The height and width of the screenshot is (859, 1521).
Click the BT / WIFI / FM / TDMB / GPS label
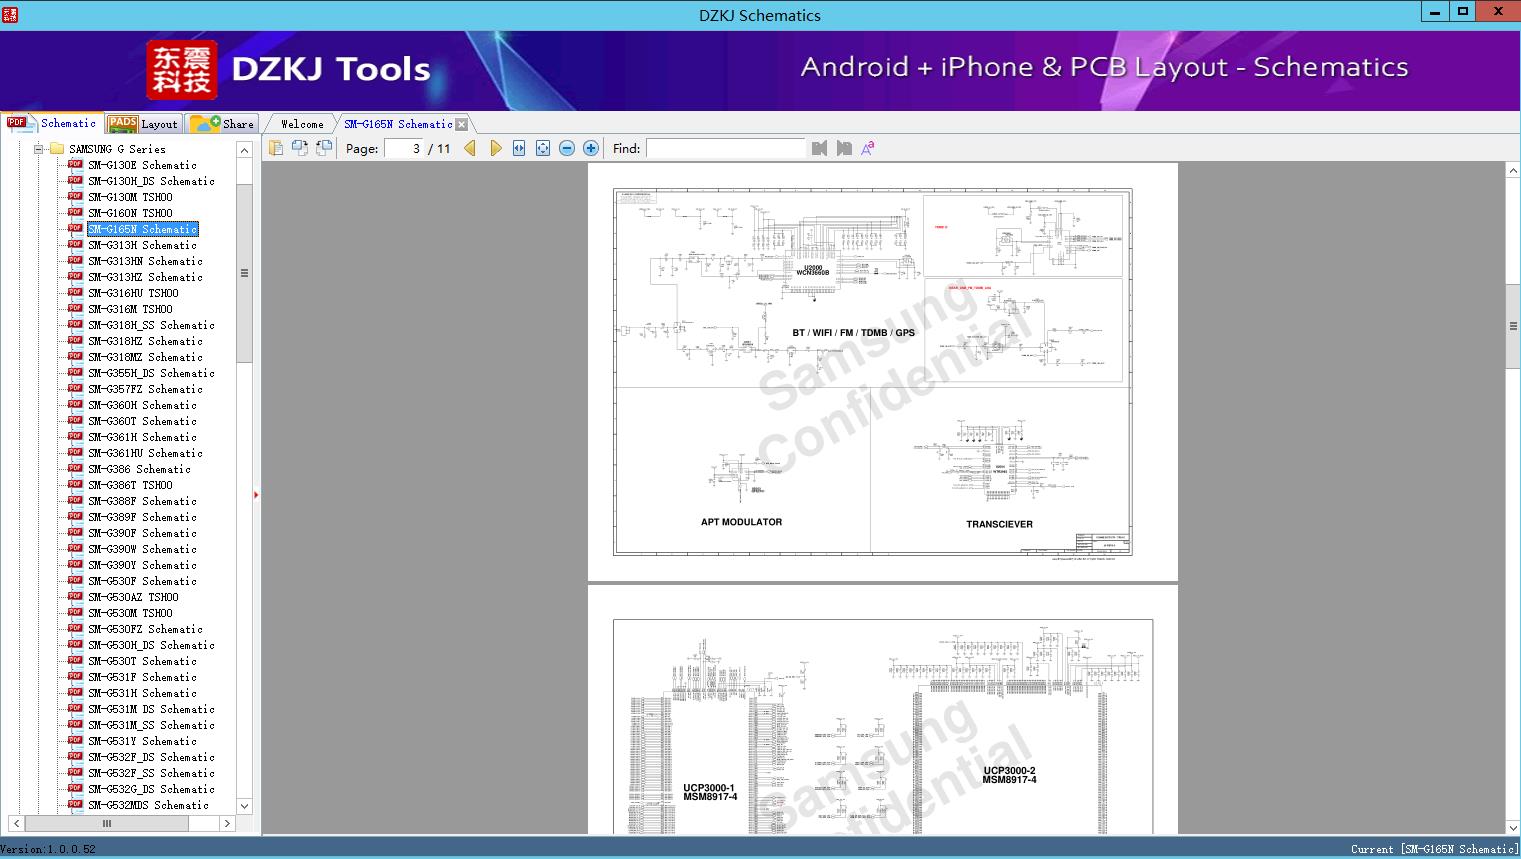click(x=853, y=333)
